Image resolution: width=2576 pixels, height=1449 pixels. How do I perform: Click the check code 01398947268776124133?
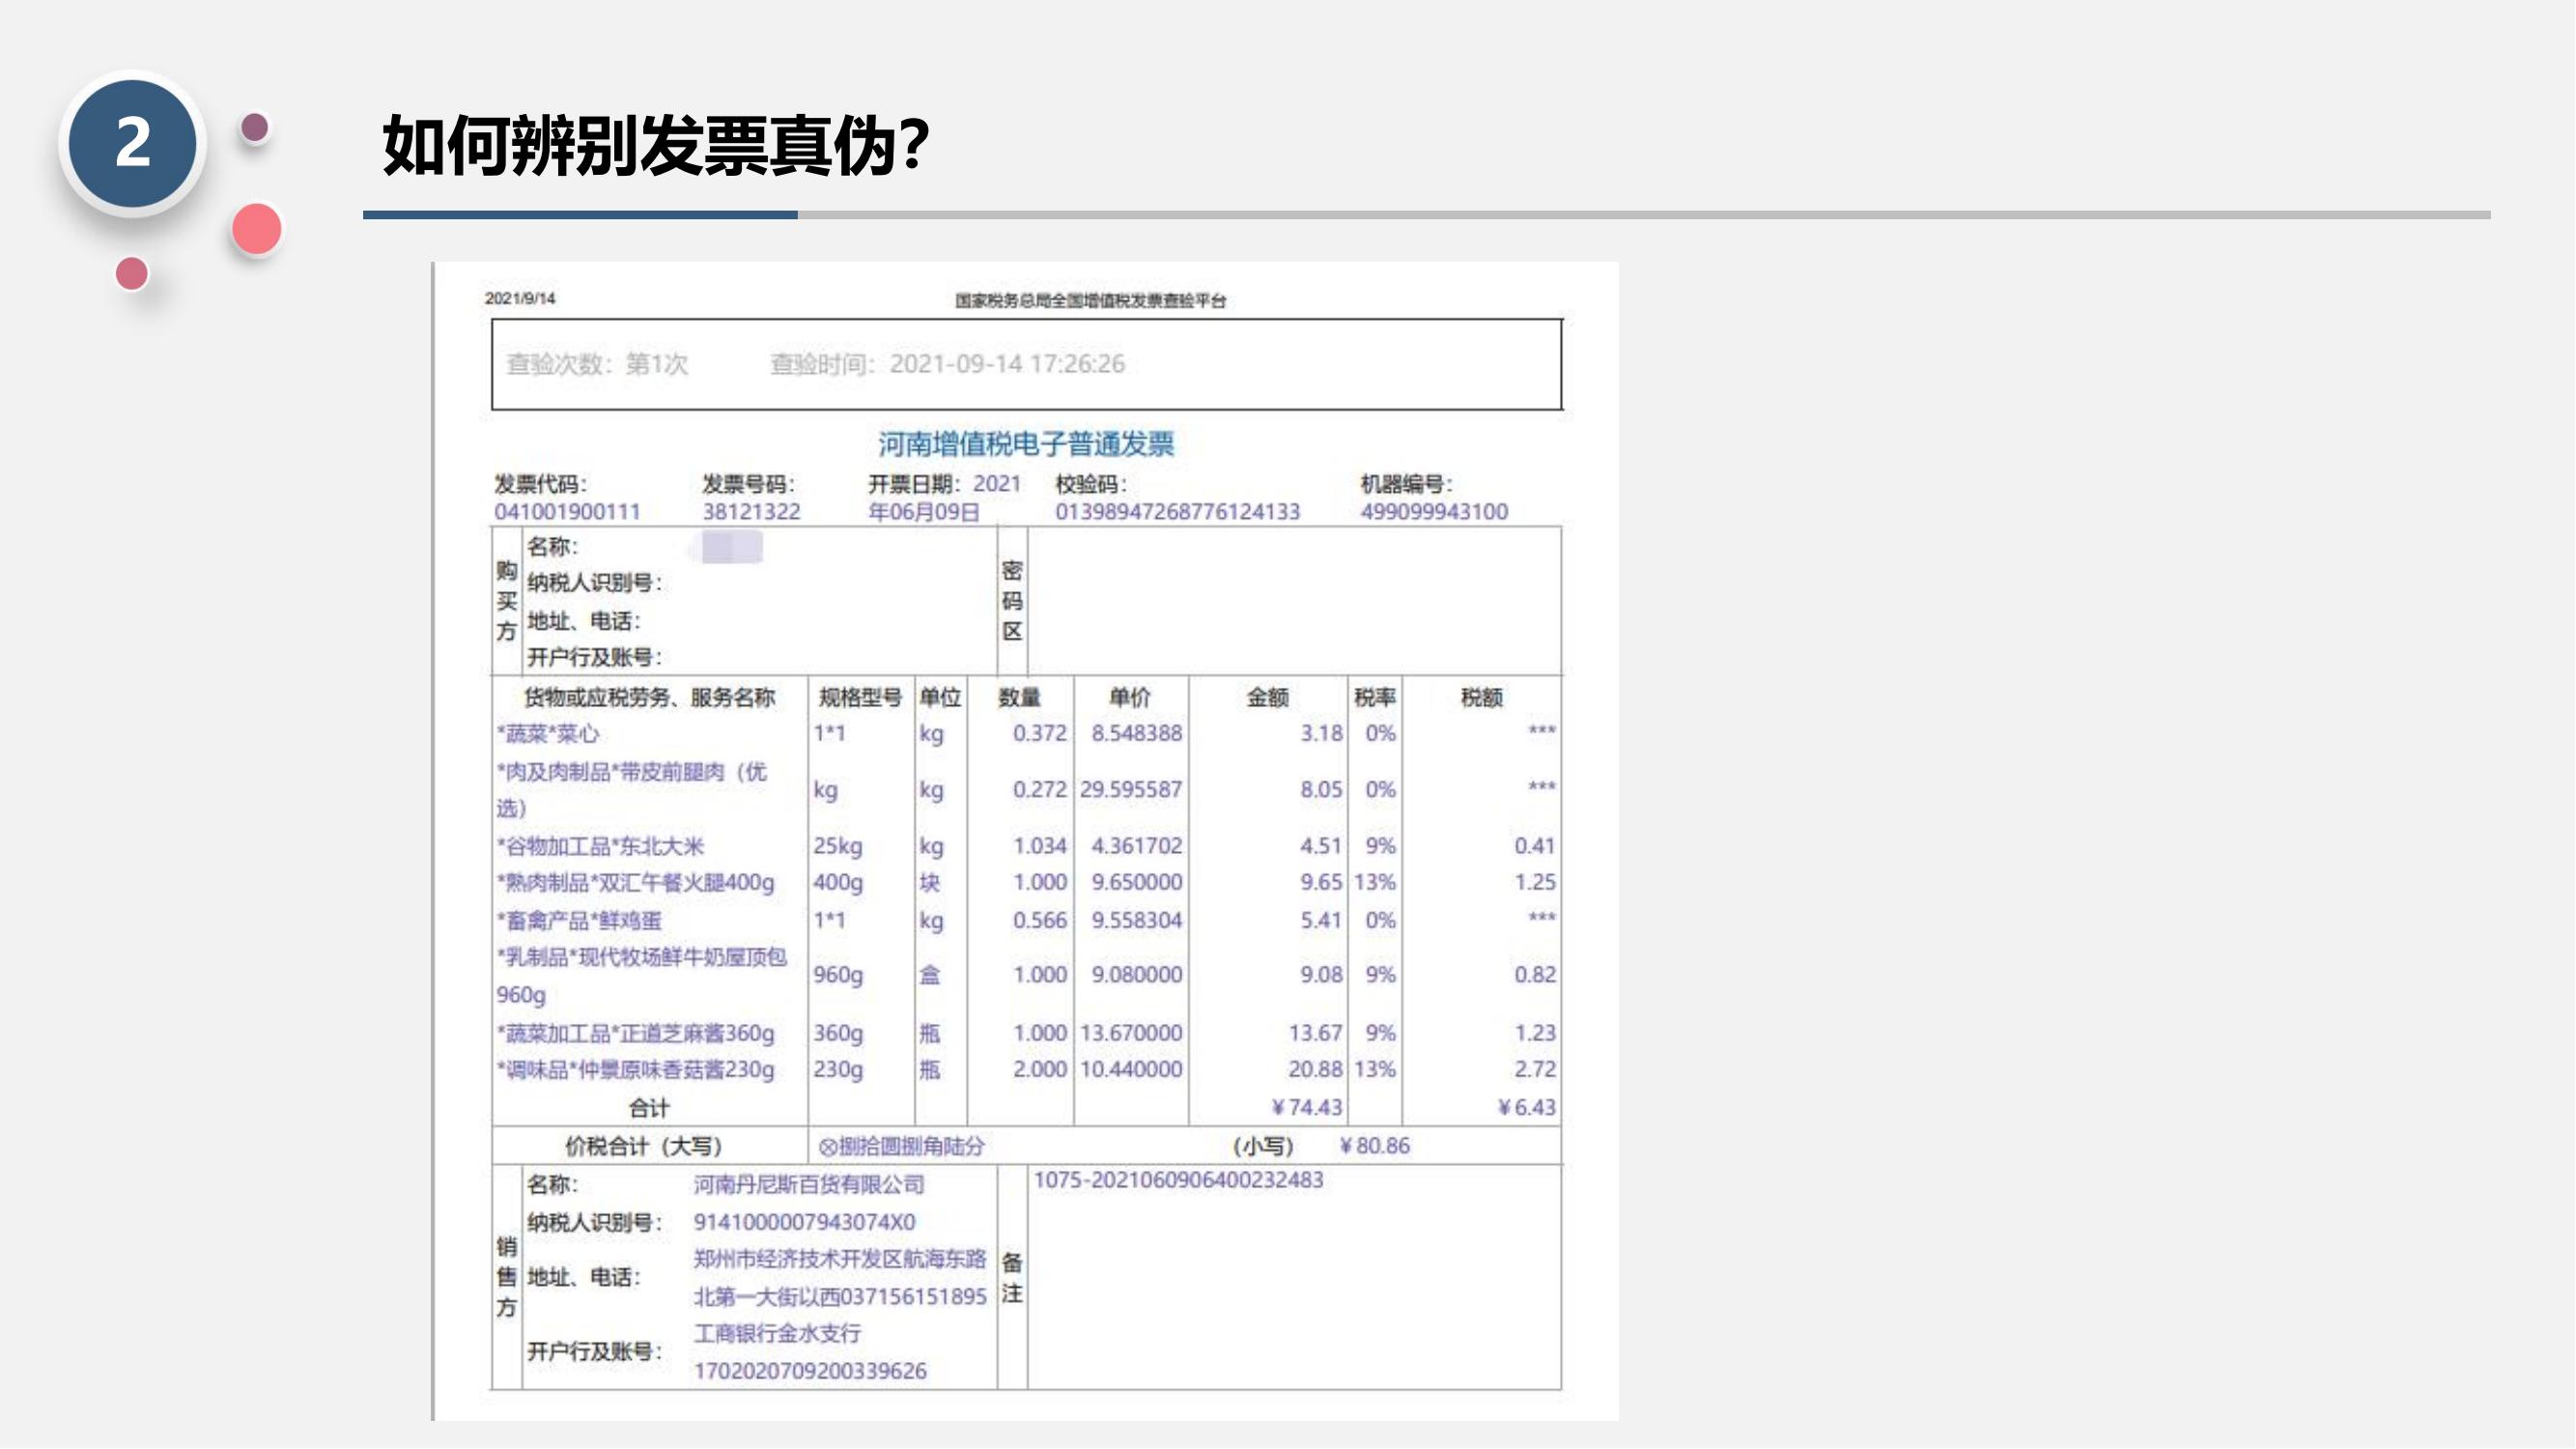1177,512
